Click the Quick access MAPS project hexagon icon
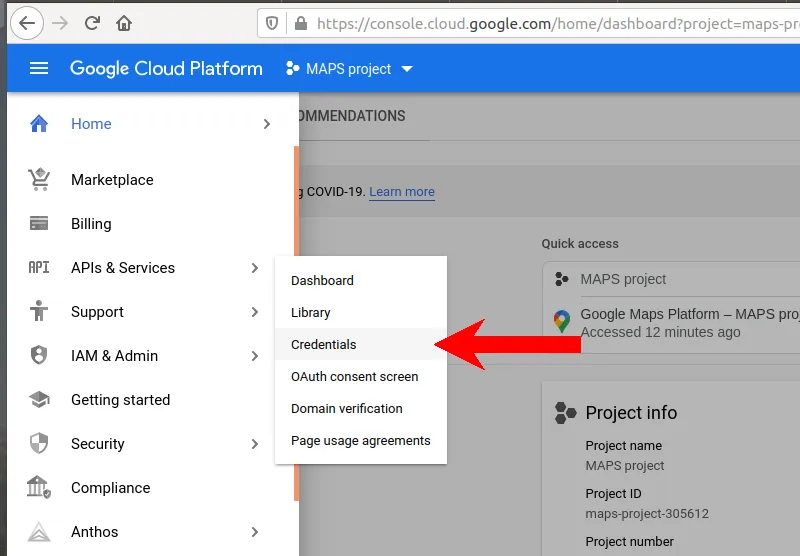The height and width of the screenshot is (556, 800). click(x=562, y=279)
